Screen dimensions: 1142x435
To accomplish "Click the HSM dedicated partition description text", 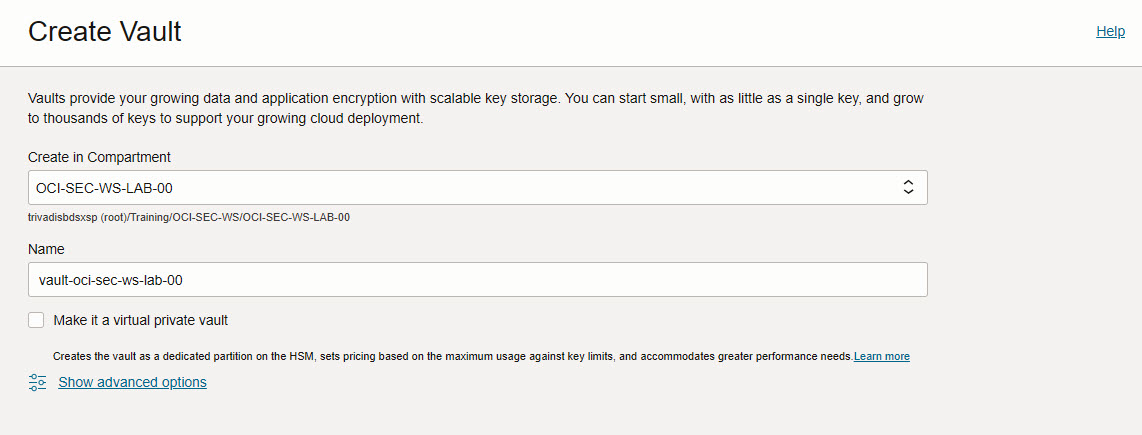I will (x=452, y=356).
